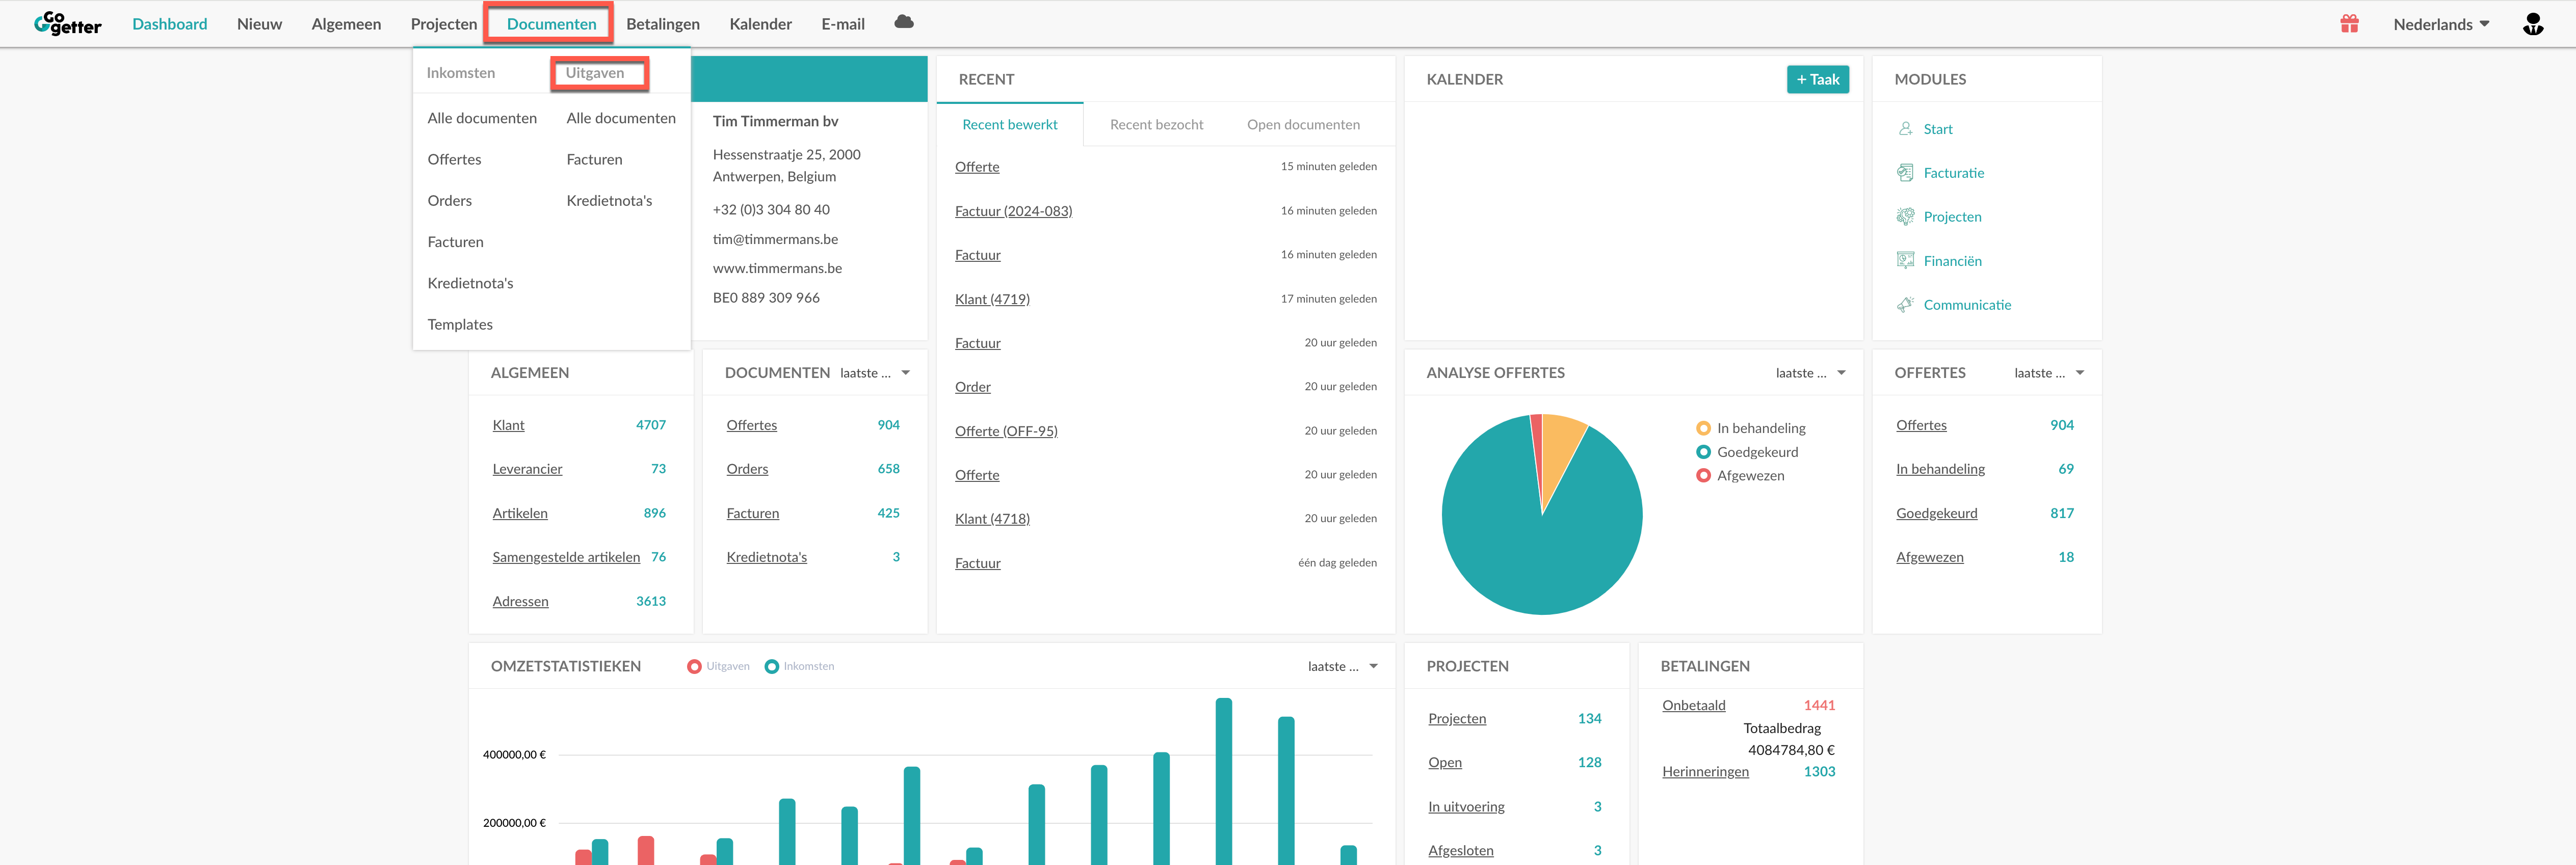The width and height of the screenshot is (2576, 865).
Task: Open period dropdown in Analyse Offertes panel
Action: tap(1810, 373)
